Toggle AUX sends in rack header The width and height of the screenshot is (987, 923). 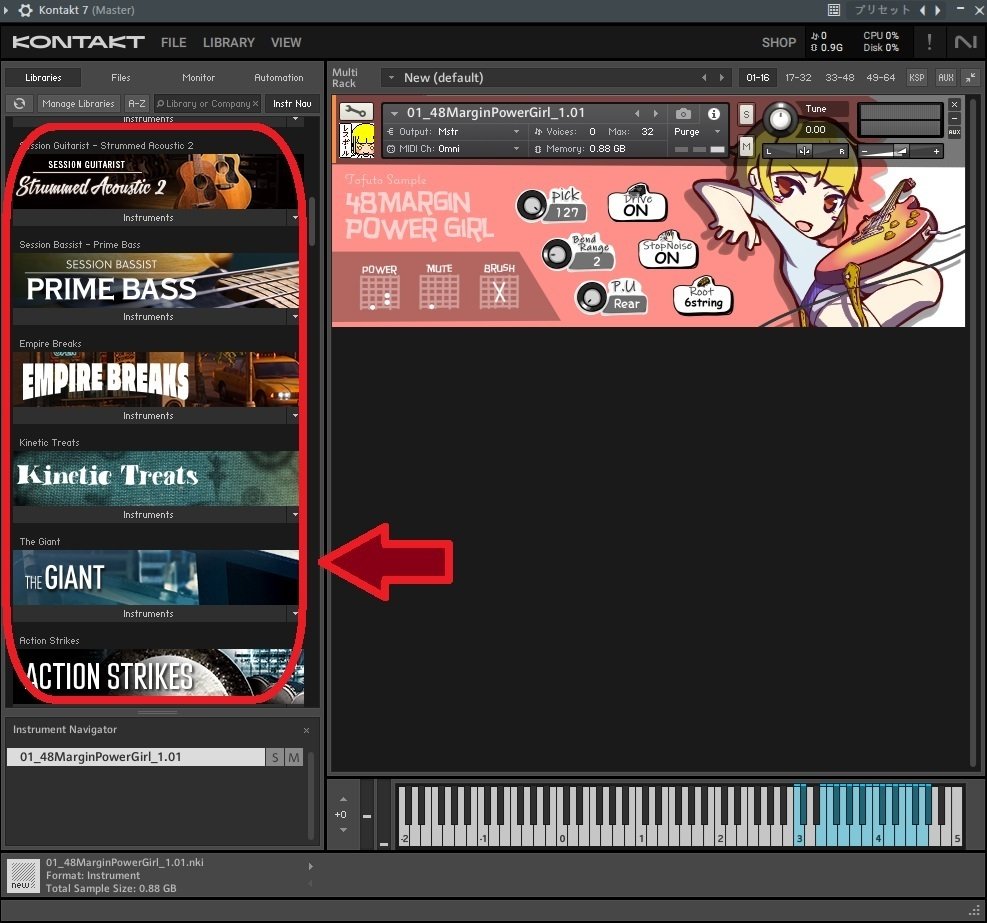(x=945, y=77)
